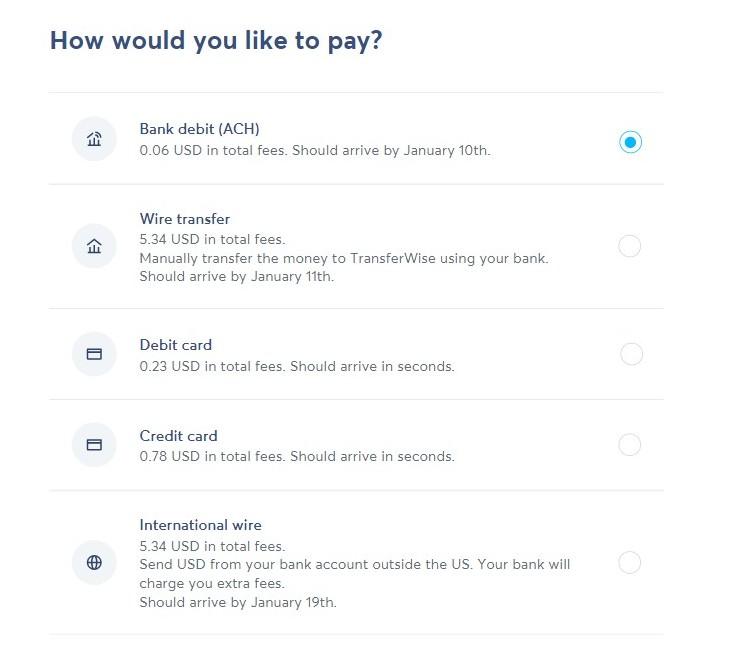
Task: Click the International wire globe icon
Action: (94, 562)
